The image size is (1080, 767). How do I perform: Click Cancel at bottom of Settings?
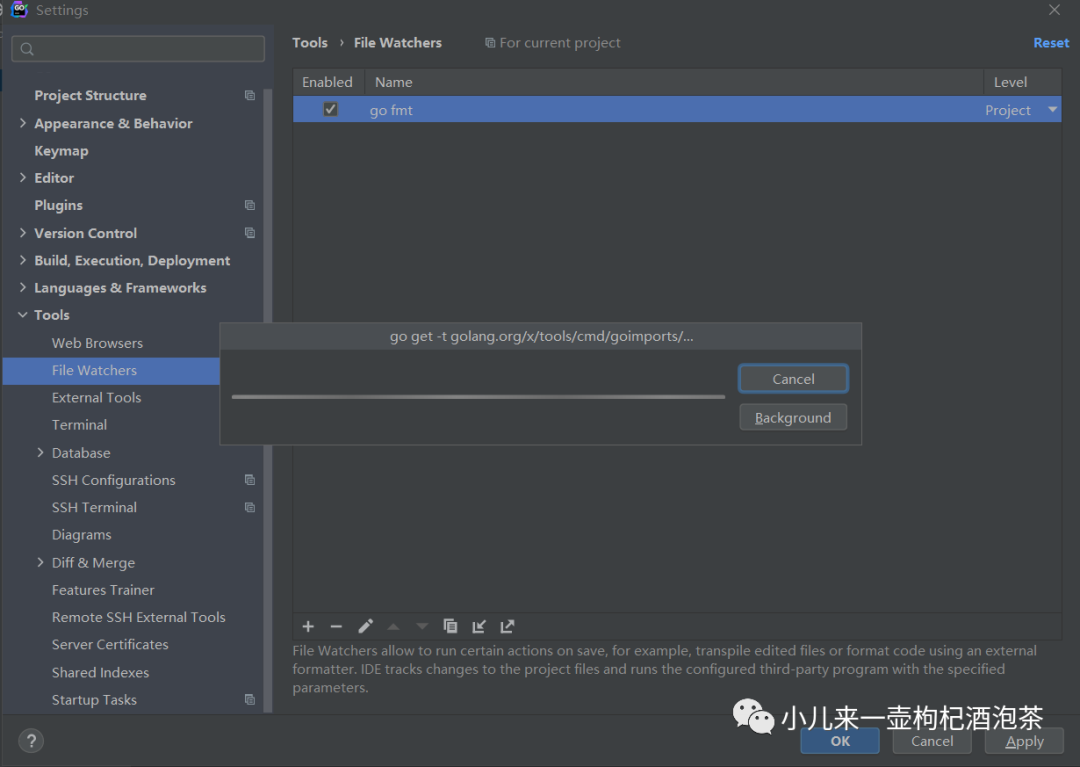coord(932,741)
